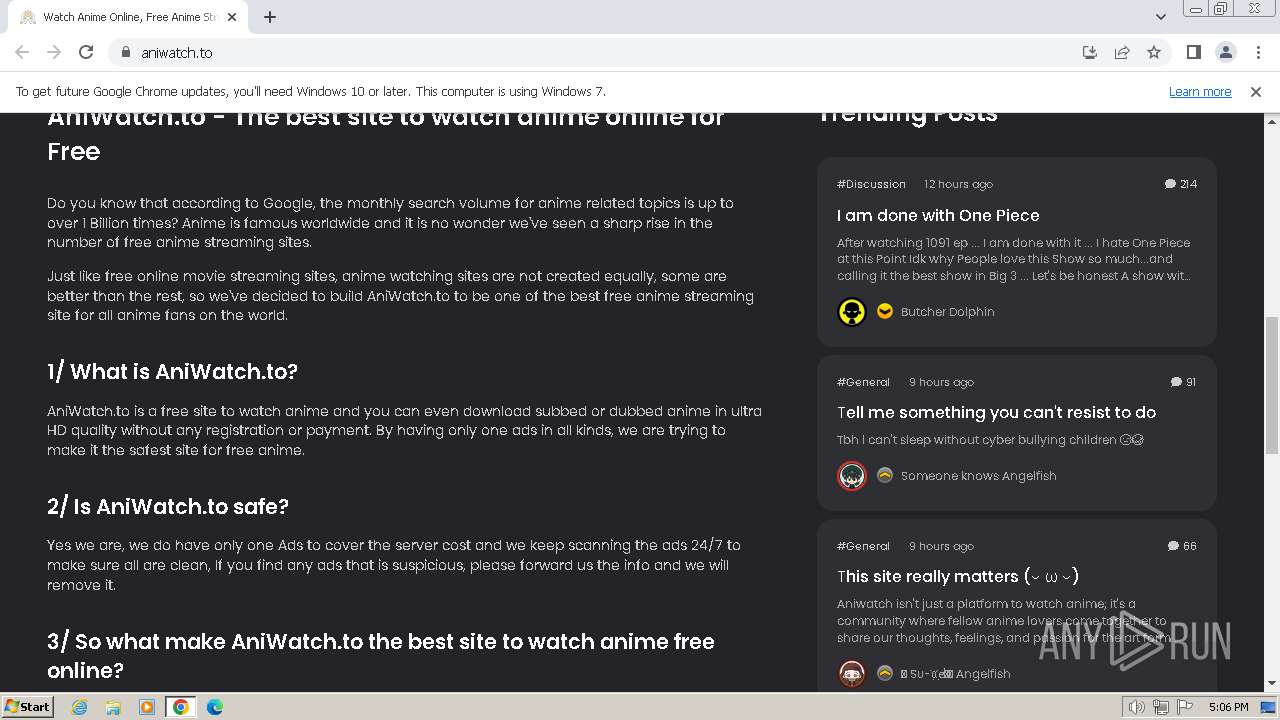Screen dimensions: 1280x720
Task: Open post I am done with One Piece
Action: coord(938,215)
